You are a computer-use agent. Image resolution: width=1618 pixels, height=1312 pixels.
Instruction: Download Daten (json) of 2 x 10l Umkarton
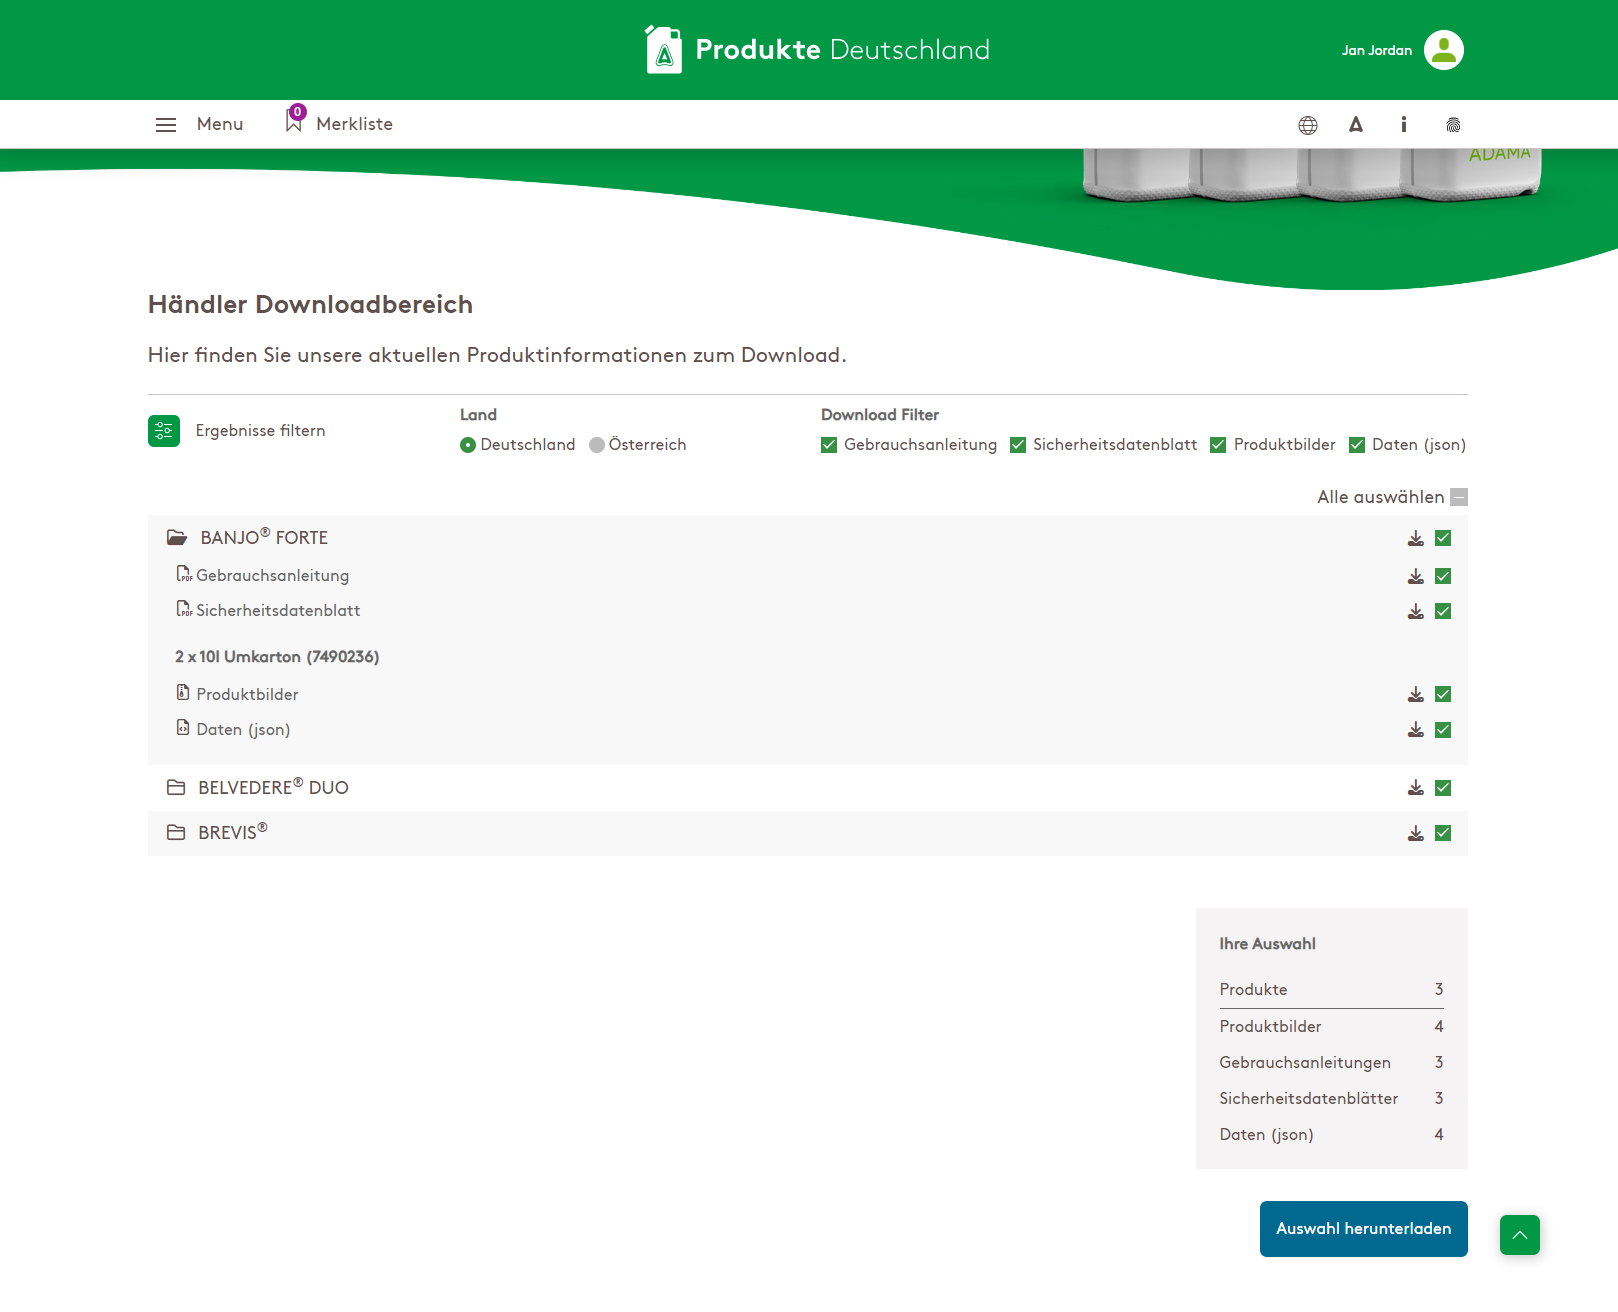1416,730
